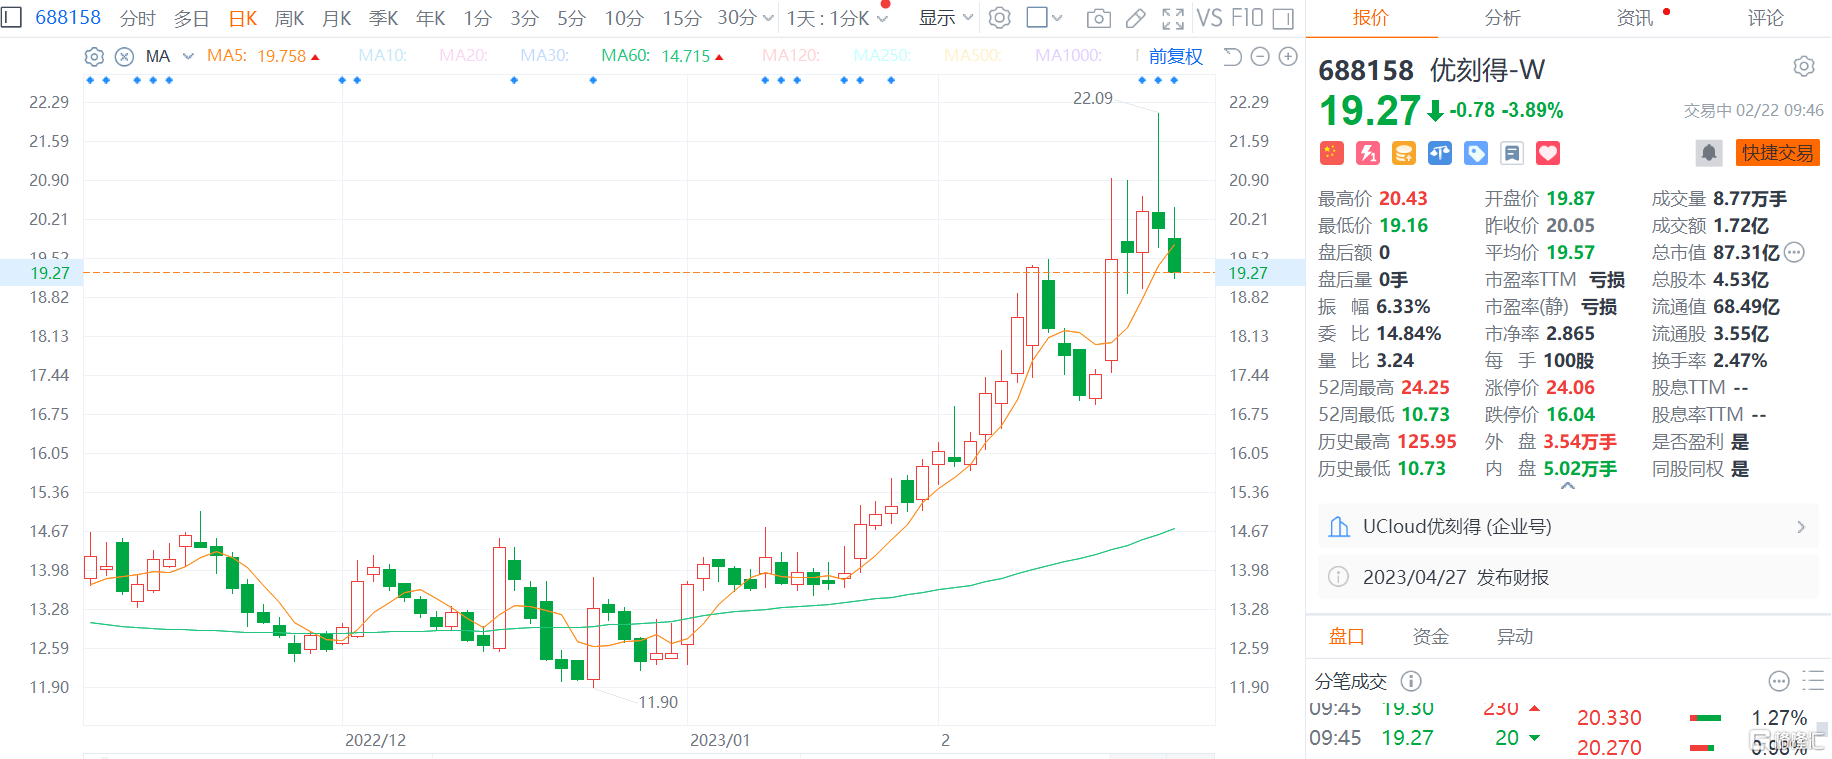Enter fullscreen chart mode
The image size is (1832, 759).
pyautogui.click(x=1173, y=18)
